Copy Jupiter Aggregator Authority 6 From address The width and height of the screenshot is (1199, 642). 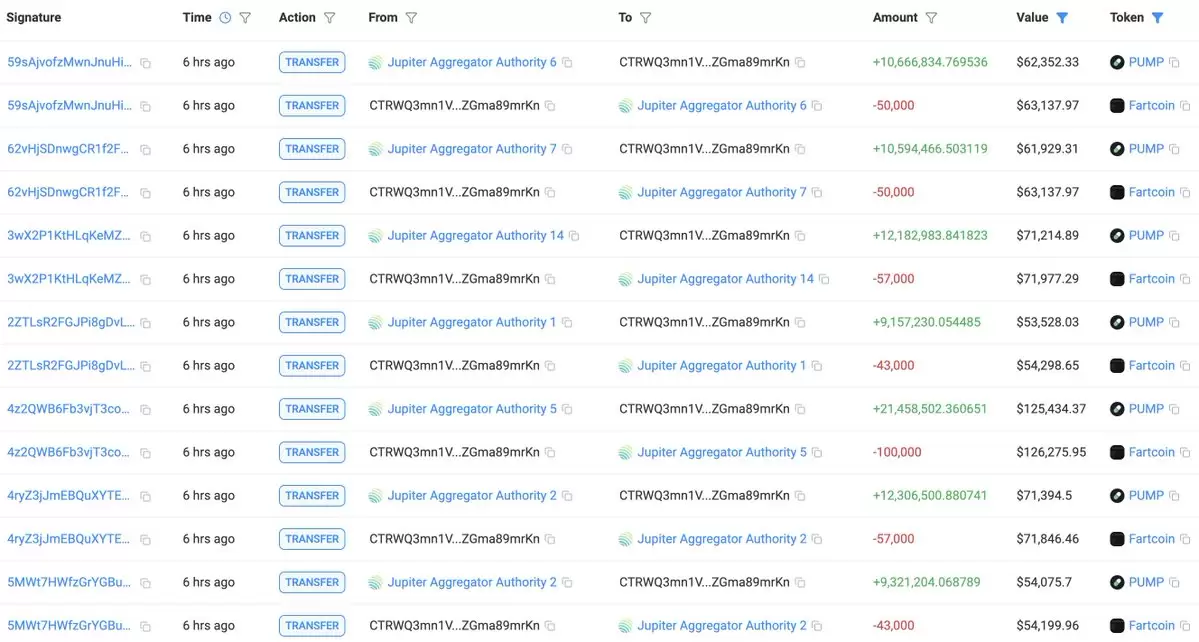click(x=567, y=63)
